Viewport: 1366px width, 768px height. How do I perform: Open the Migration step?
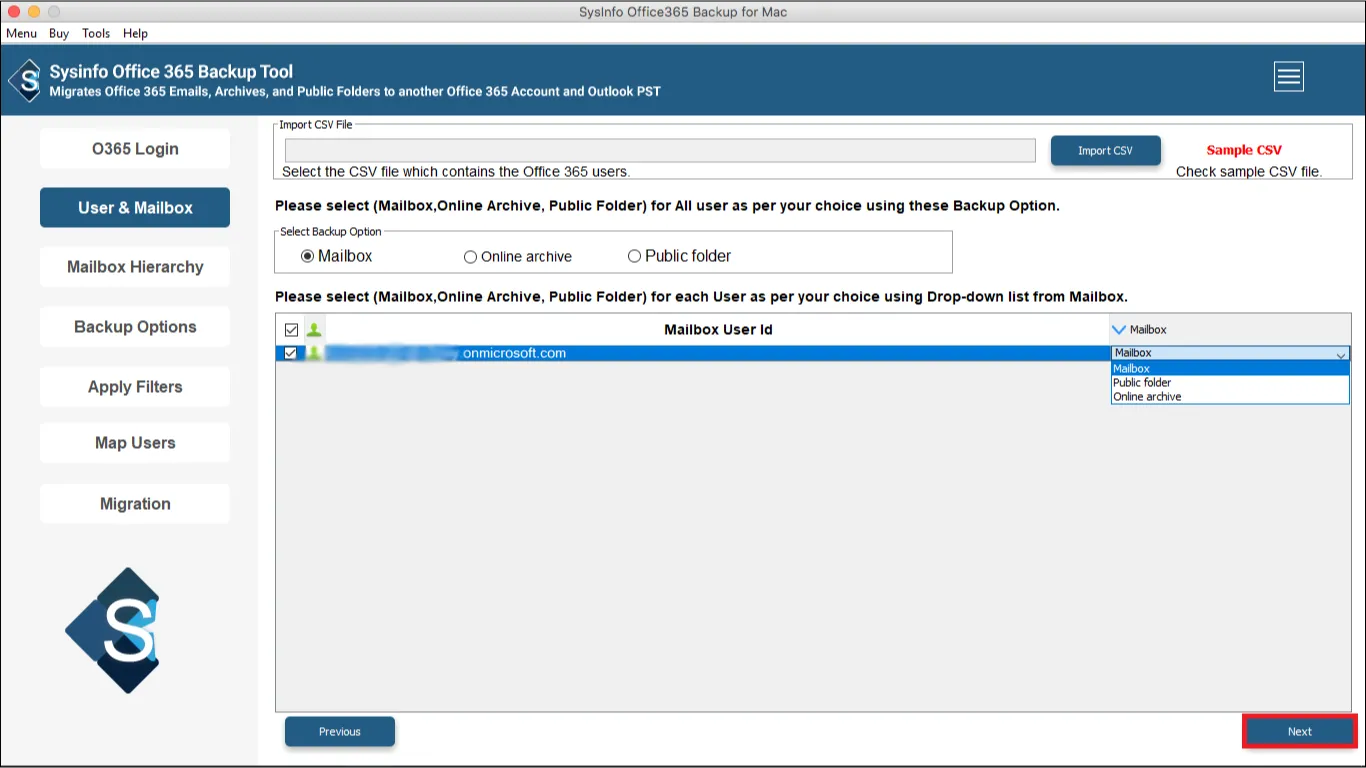point(135,504)
